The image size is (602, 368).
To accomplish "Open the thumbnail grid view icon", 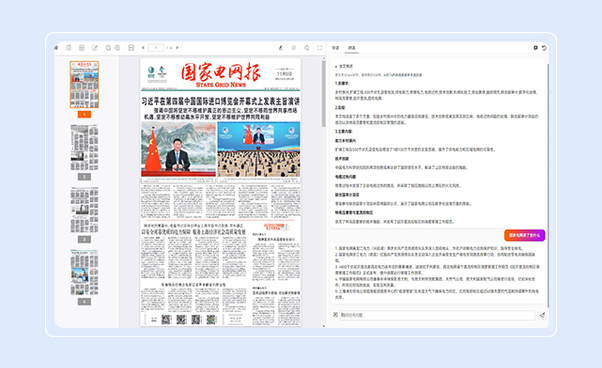I will pos(82,48).
